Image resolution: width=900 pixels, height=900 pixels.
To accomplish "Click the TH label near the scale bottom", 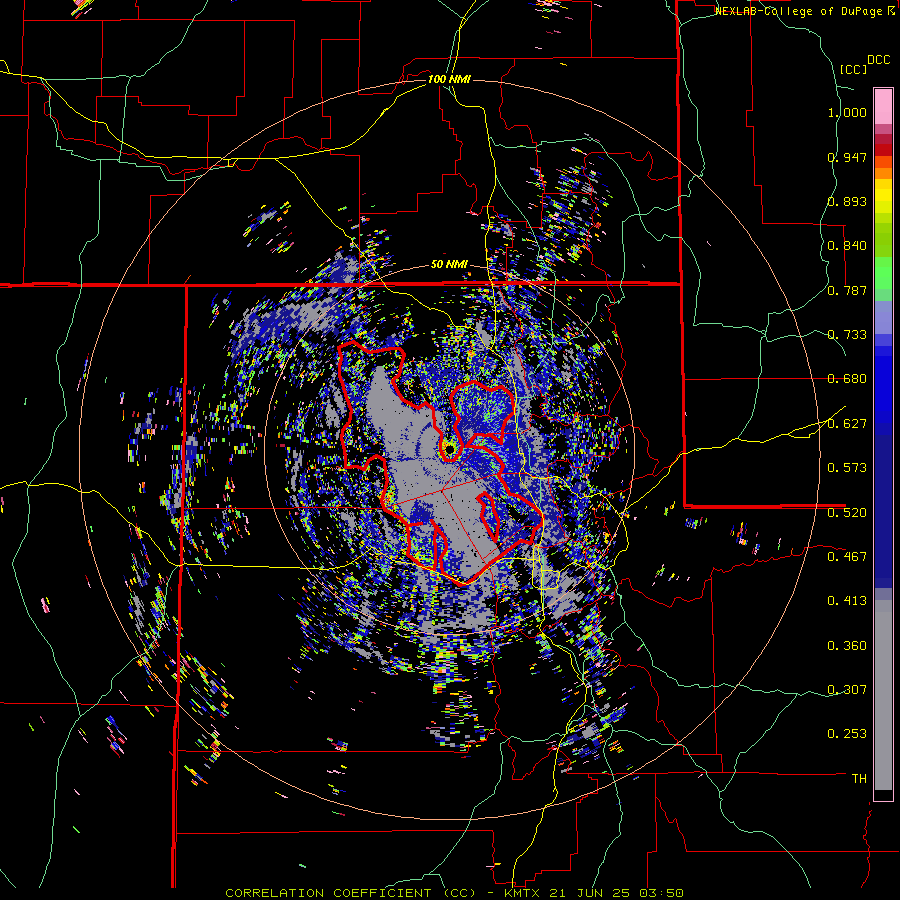I will 859,779.
